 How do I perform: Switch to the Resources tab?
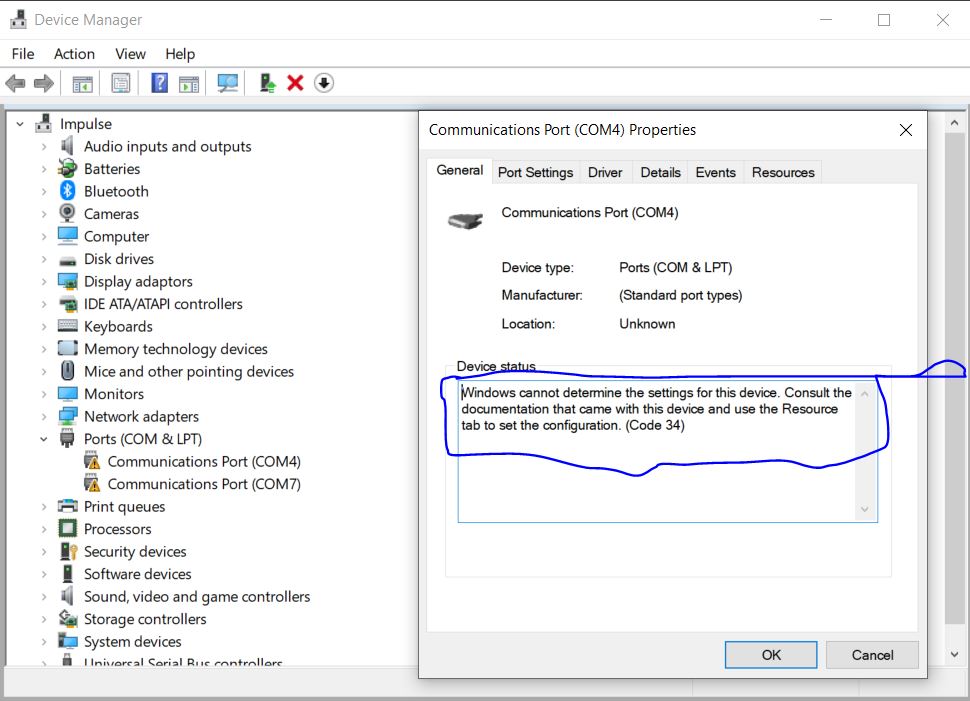(783, 172)
